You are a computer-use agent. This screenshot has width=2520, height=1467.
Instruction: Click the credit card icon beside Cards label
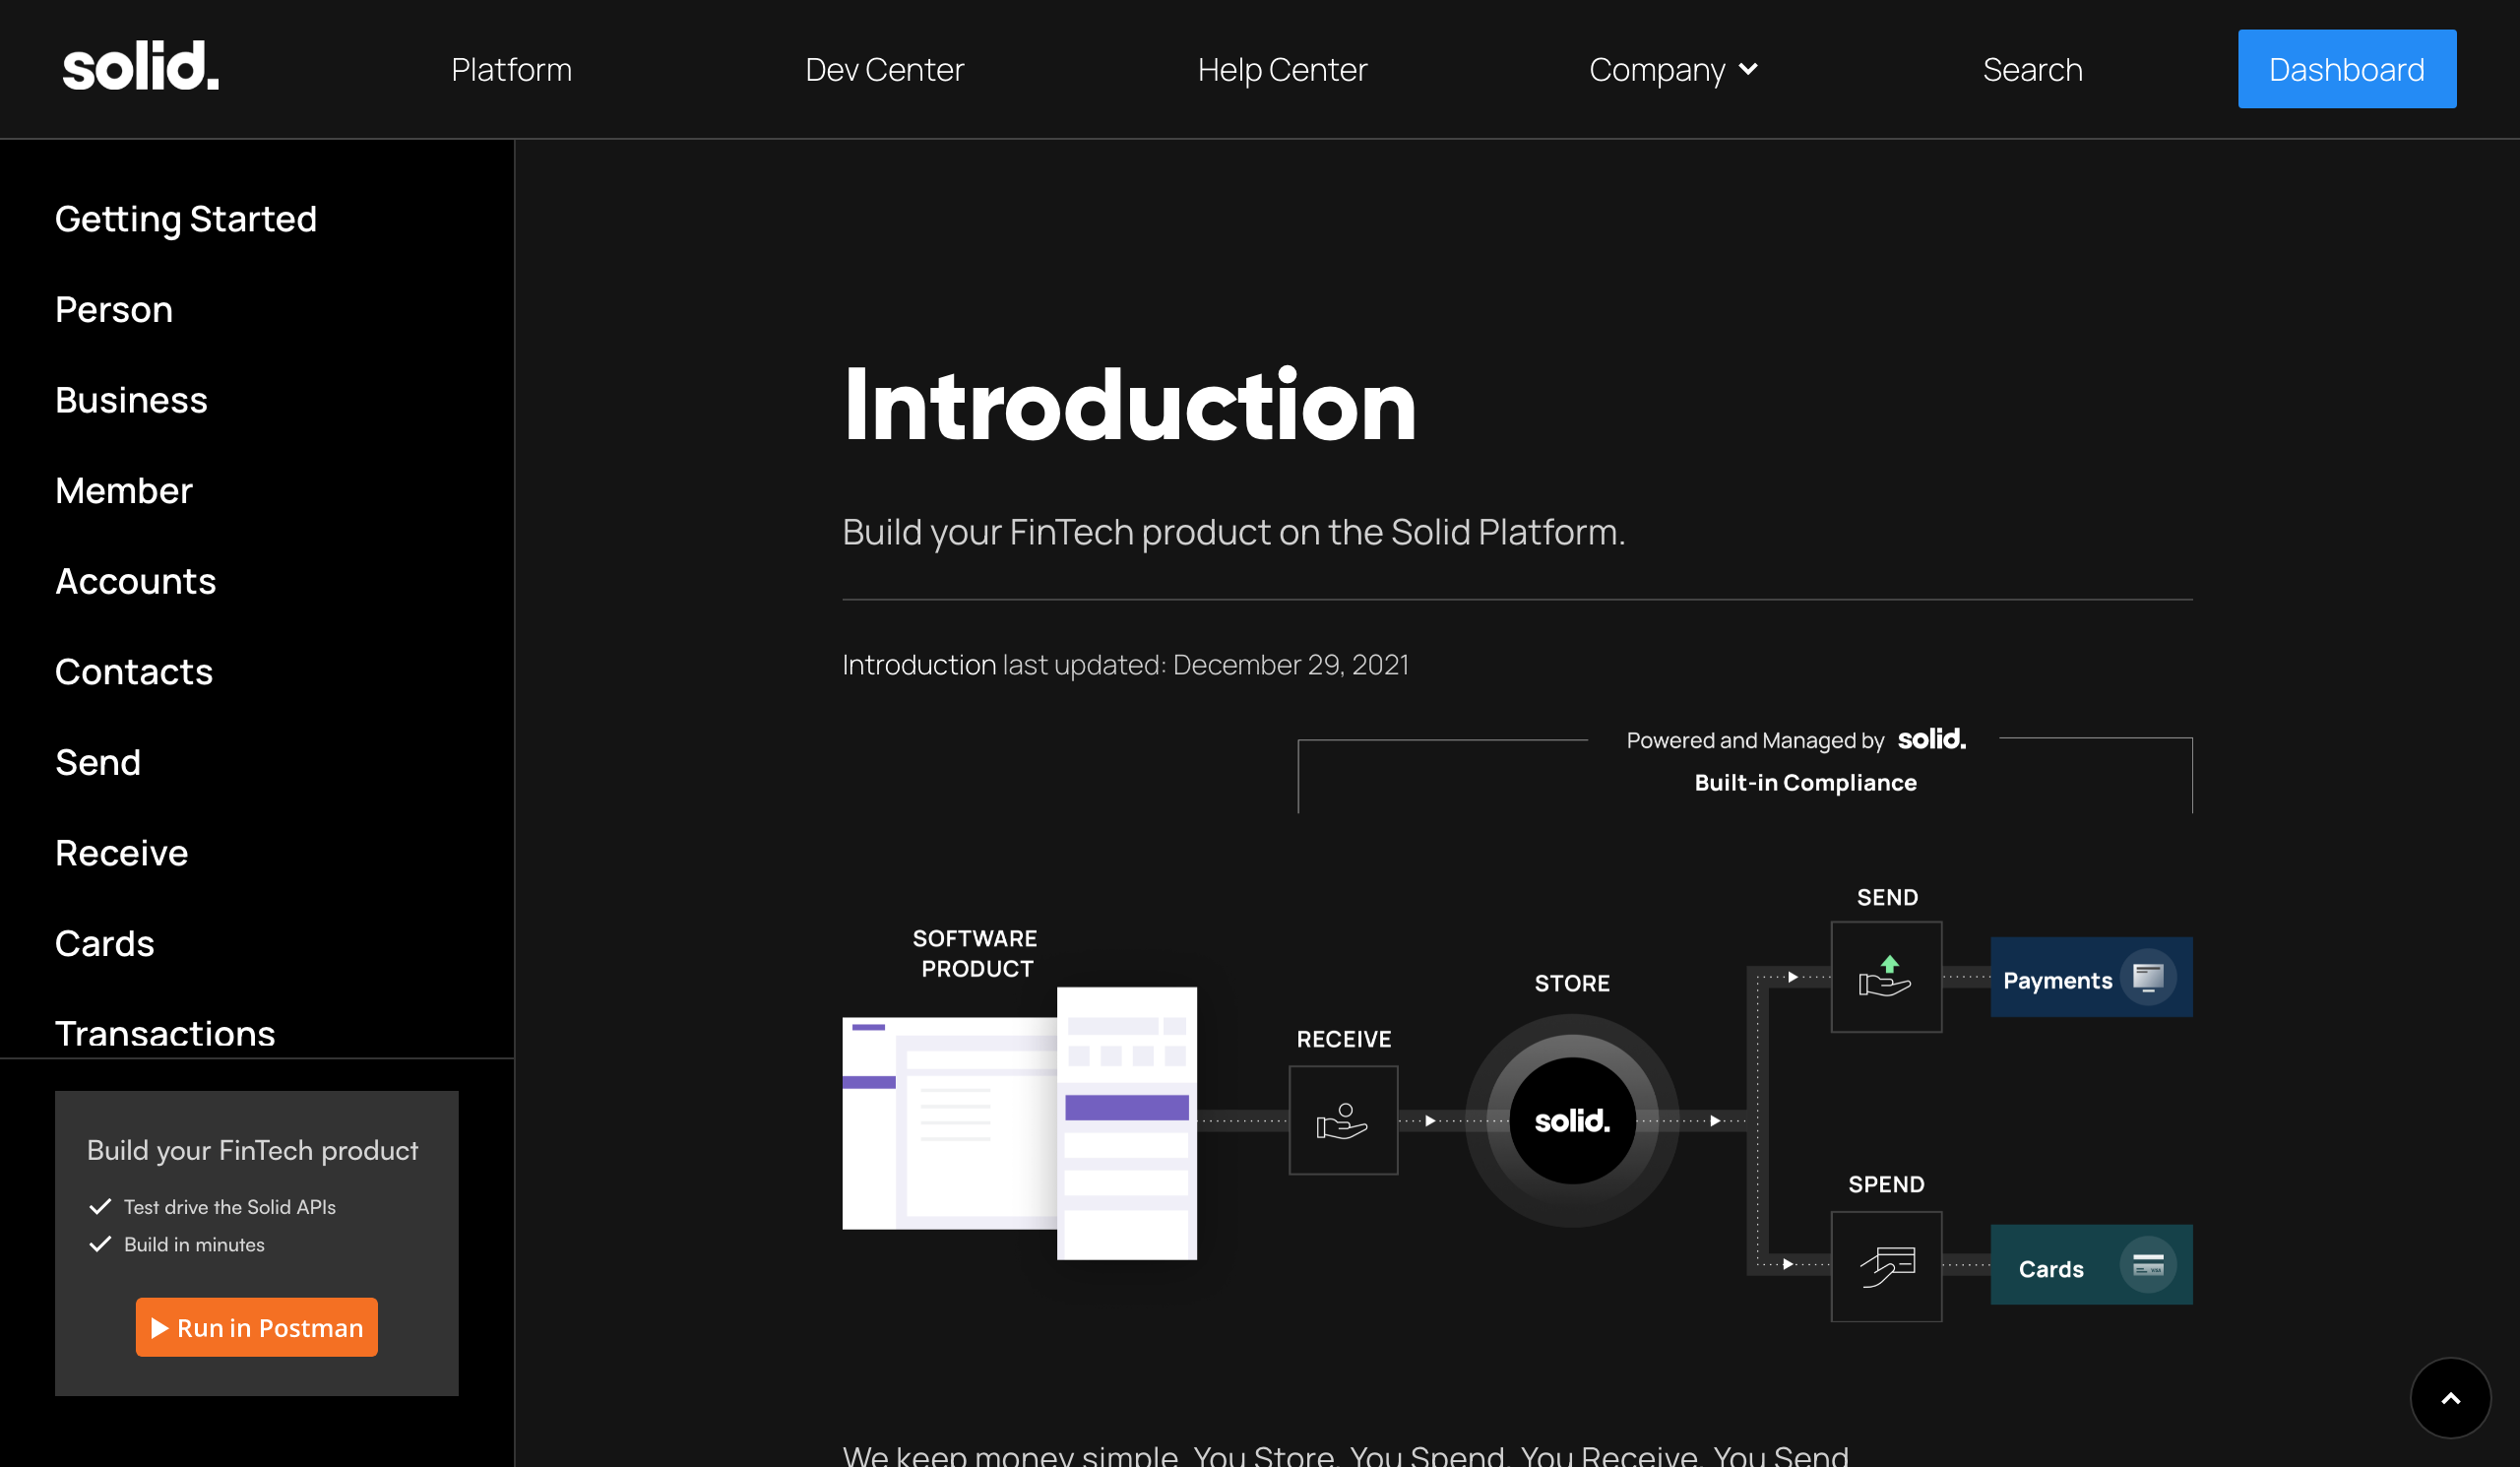coord(2148,1265)
